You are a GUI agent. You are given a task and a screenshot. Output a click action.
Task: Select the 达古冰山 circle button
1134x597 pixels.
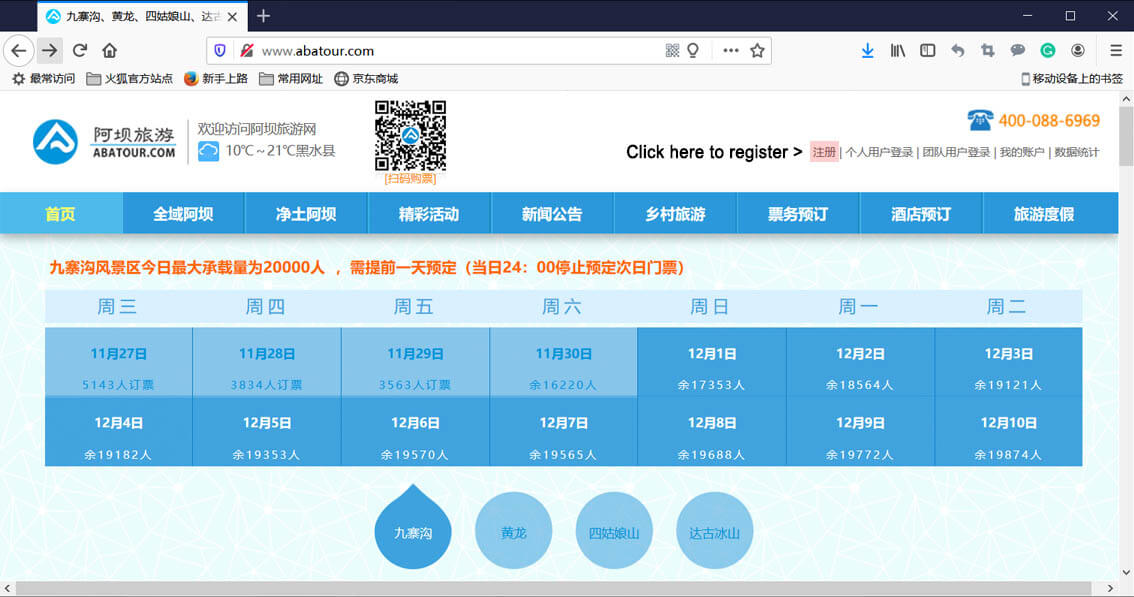[715, 531]
